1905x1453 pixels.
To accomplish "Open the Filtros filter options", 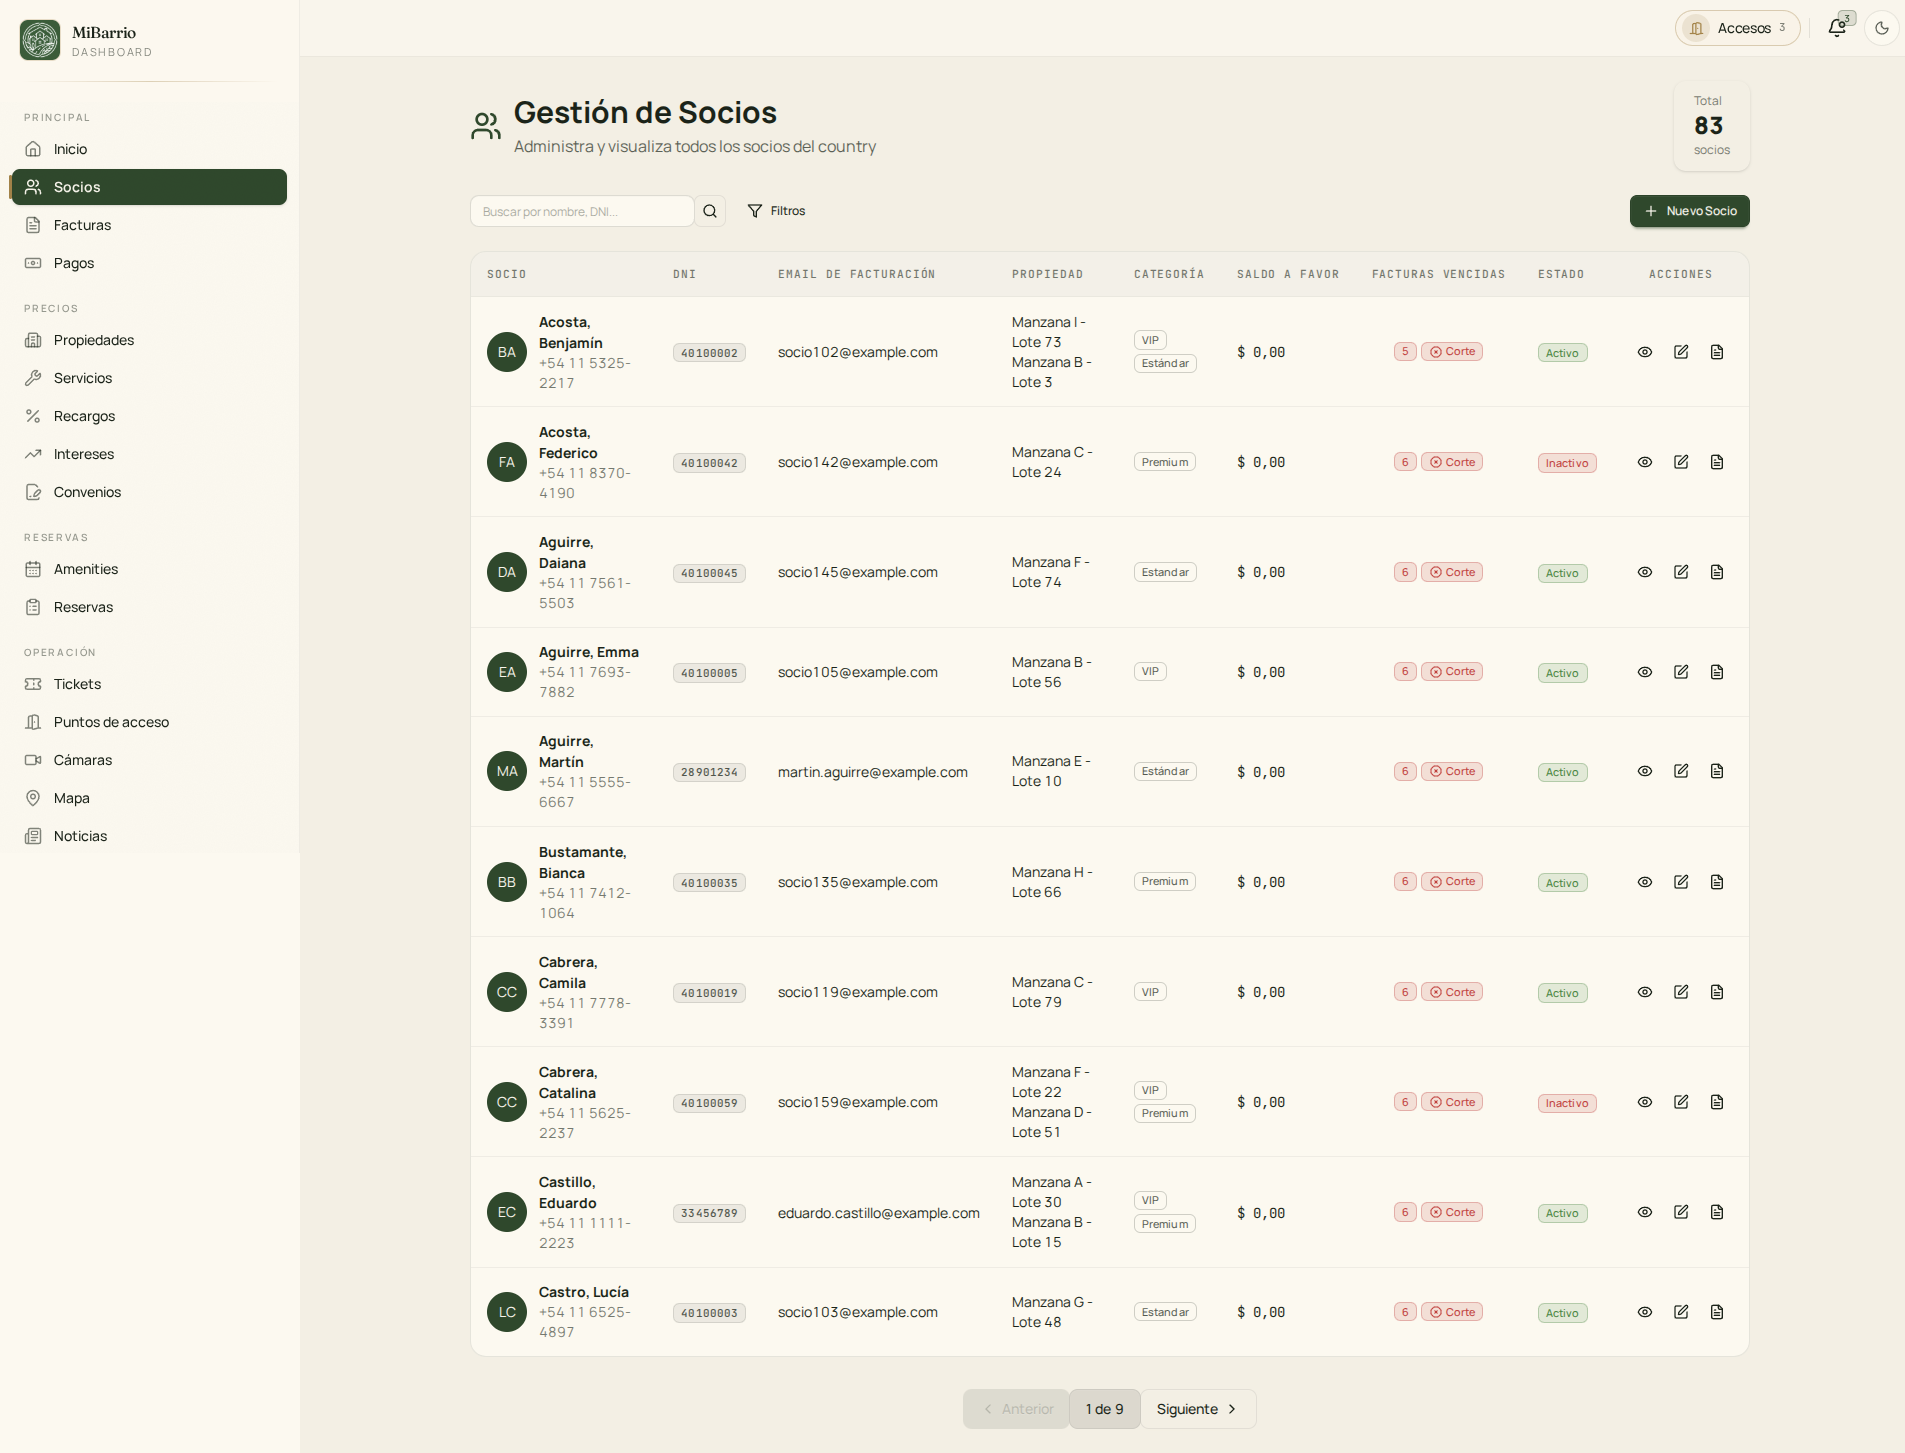I will (x=777, y=211).
